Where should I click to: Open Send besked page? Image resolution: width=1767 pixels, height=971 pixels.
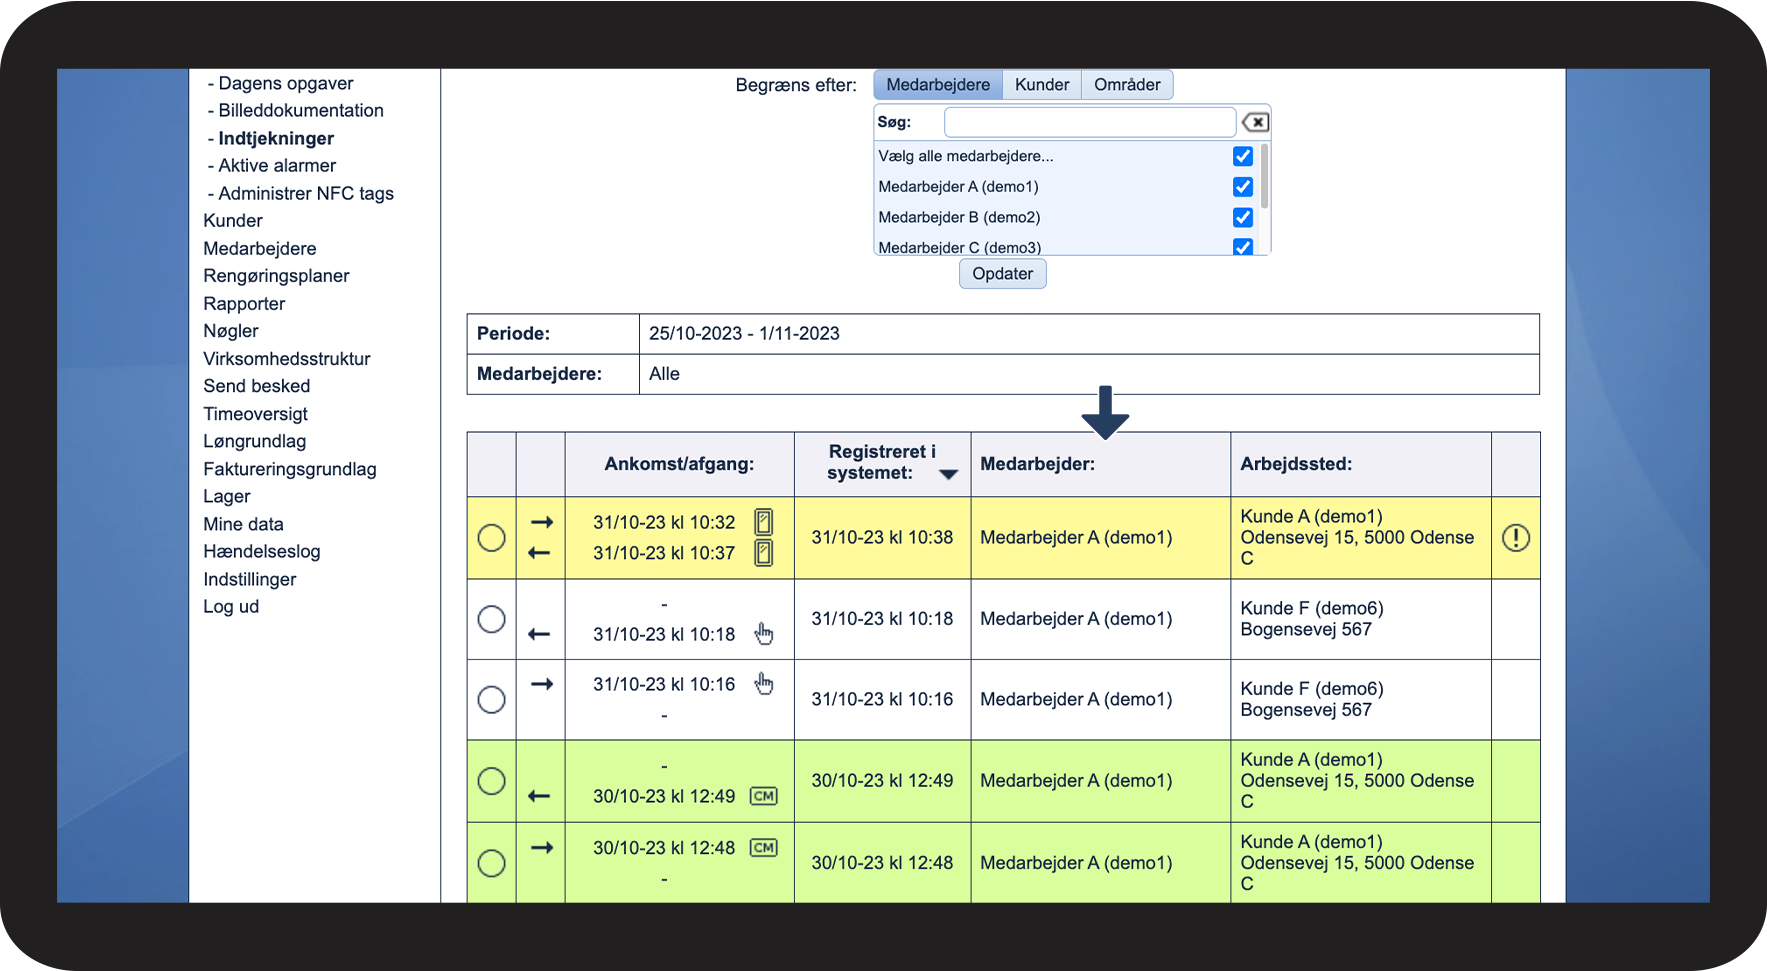coord(257,385)
